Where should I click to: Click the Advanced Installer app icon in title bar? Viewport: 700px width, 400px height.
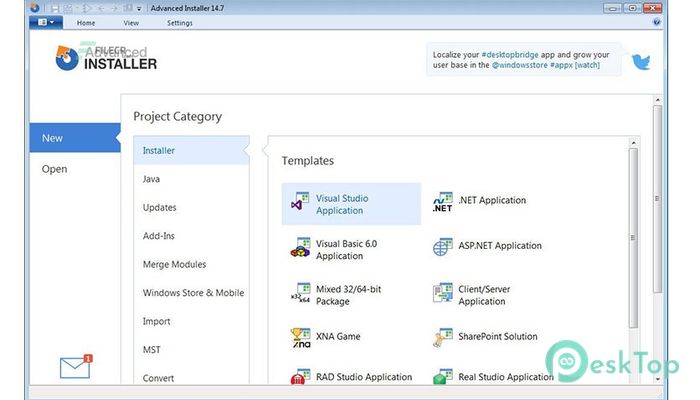[35, 8]
